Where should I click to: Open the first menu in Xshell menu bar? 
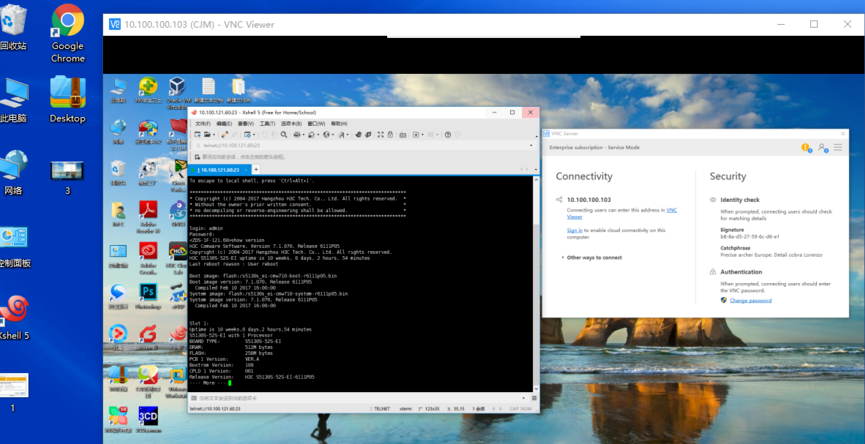[202, 123]
